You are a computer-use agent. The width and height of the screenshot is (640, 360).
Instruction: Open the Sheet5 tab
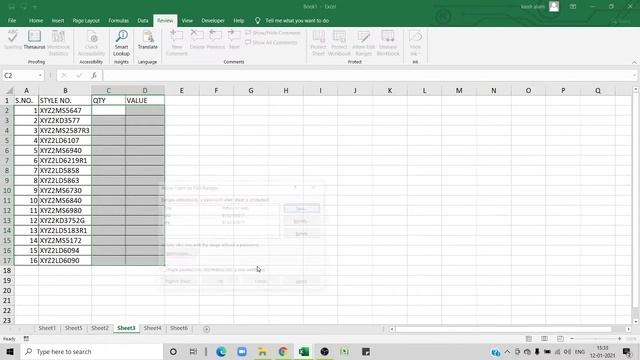tap(73, 328)
